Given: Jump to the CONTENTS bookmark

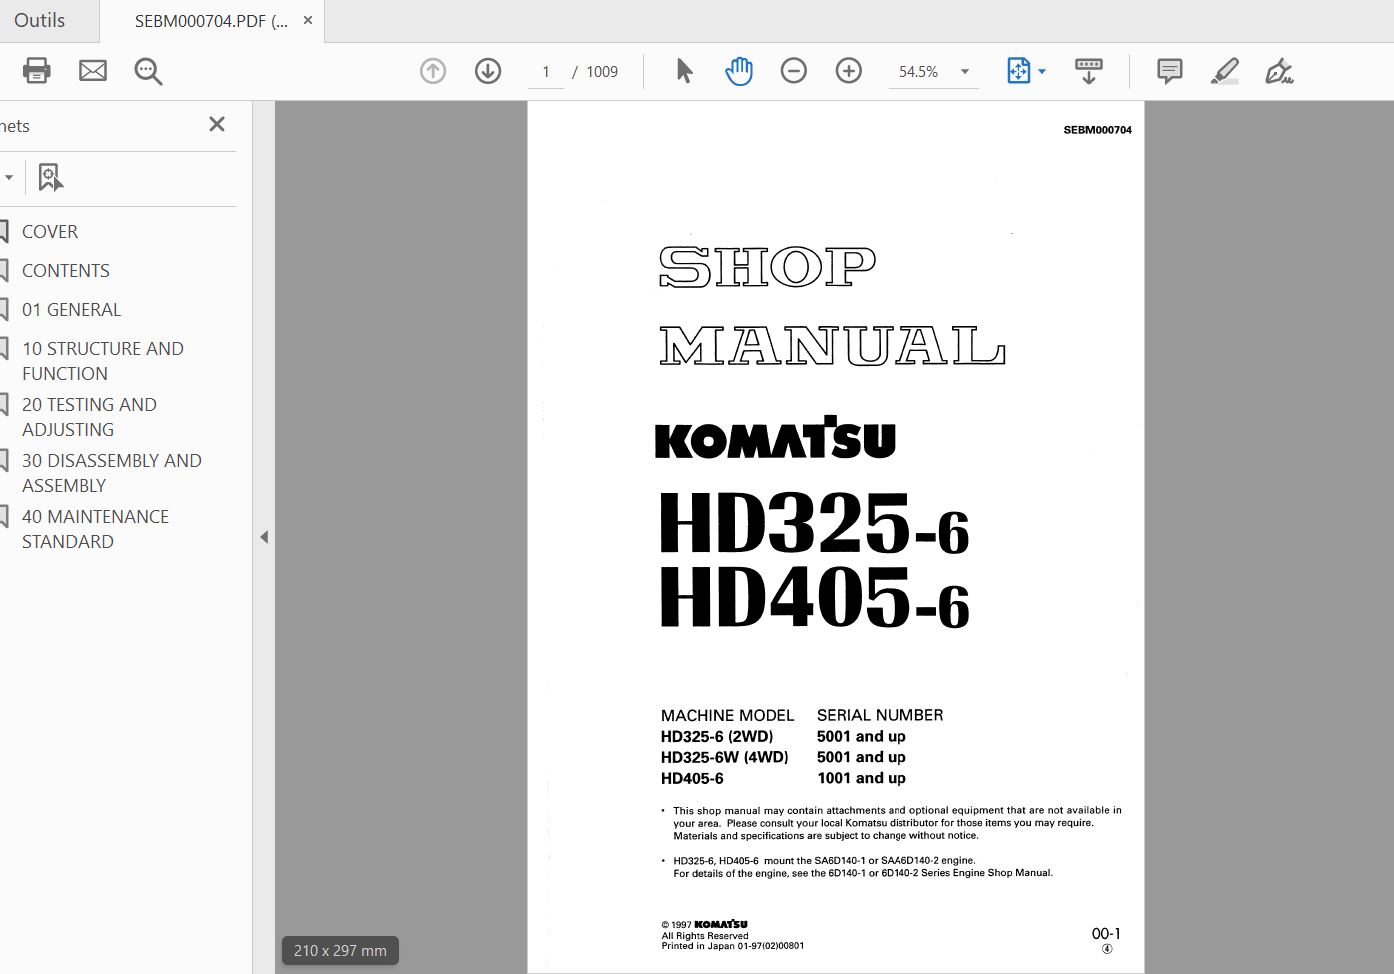Looking at the screenshot, I should pyautogui.click(x=66, y=270).
